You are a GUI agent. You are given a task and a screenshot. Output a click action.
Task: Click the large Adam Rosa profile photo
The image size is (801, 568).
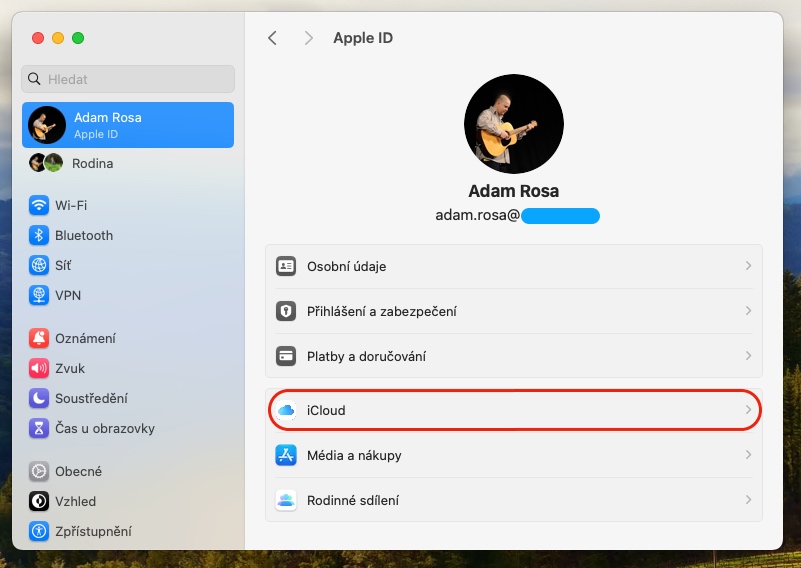[x=514, y=124]
